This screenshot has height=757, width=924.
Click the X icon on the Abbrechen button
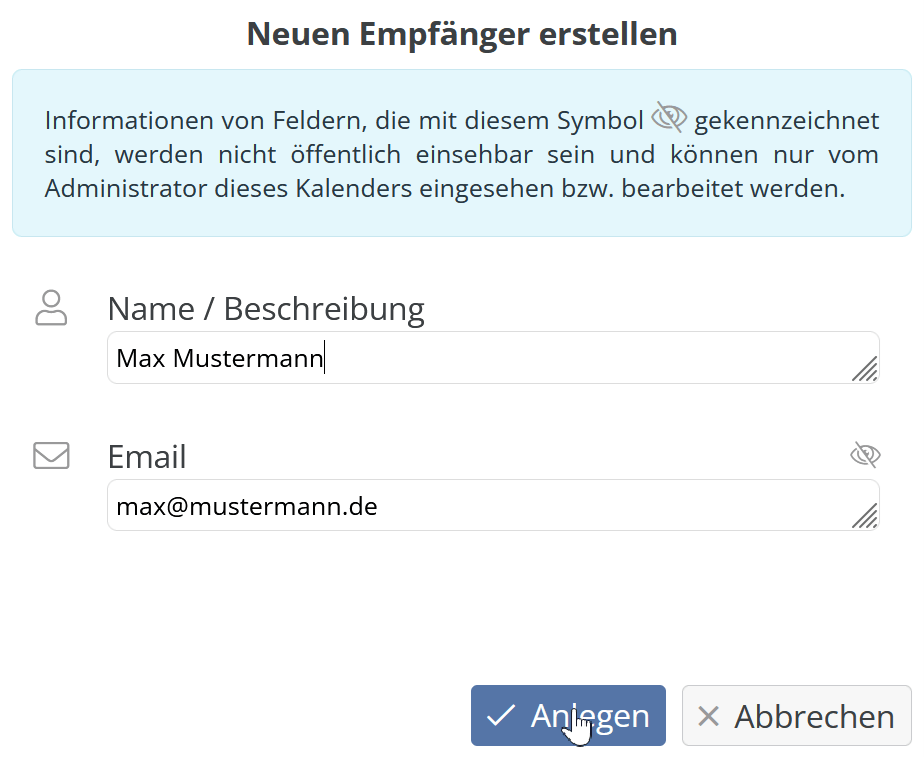coord(708,716)
